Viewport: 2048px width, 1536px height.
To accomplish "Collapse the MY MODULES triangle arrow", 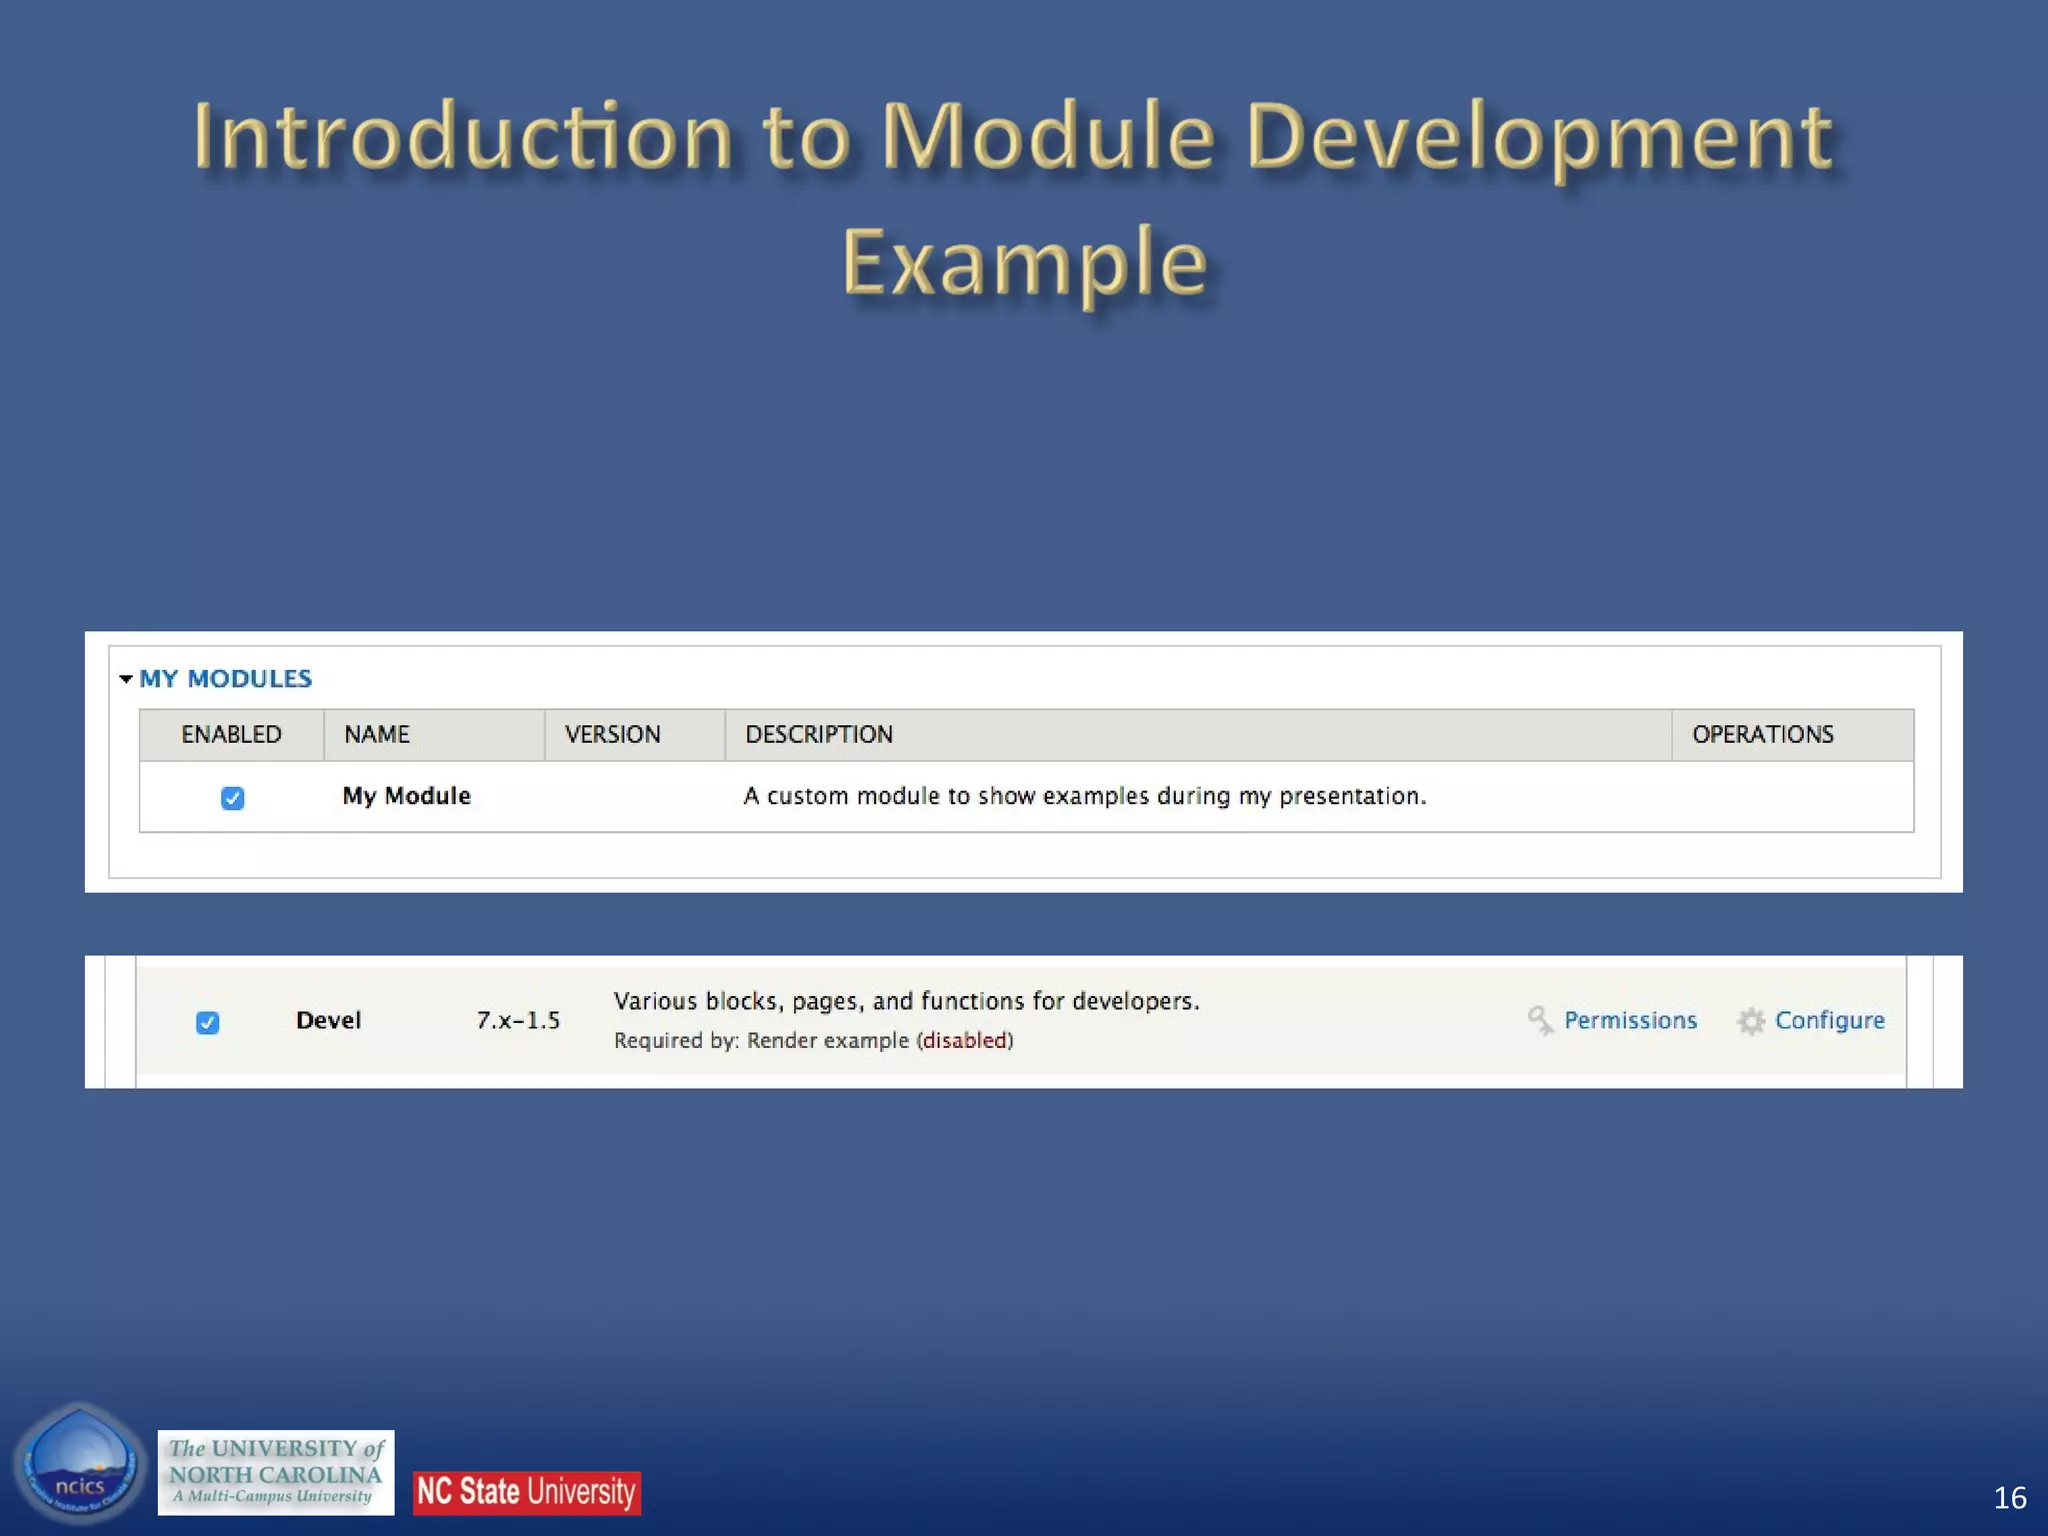I will coord(126,679).
